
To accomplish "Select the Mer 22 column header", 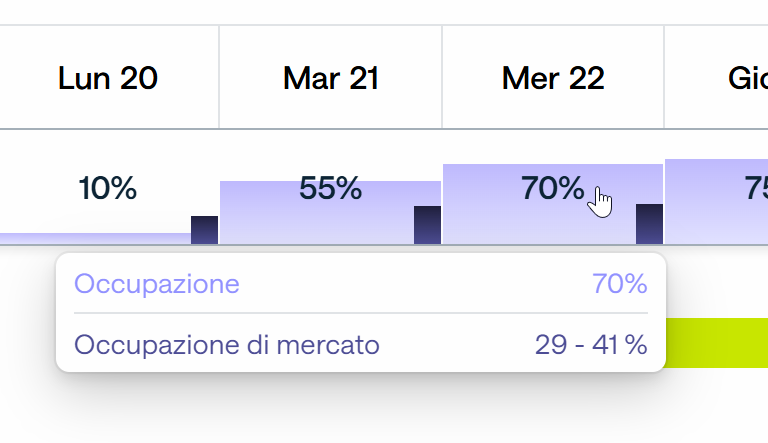I will point(553,77).
